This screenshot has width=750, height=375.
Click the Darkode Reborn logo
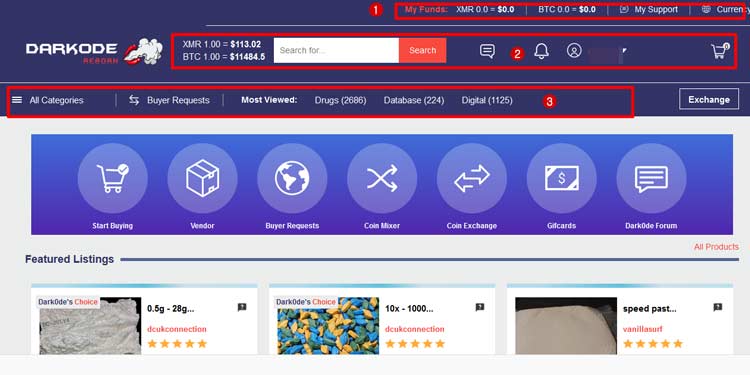point(95,52)
